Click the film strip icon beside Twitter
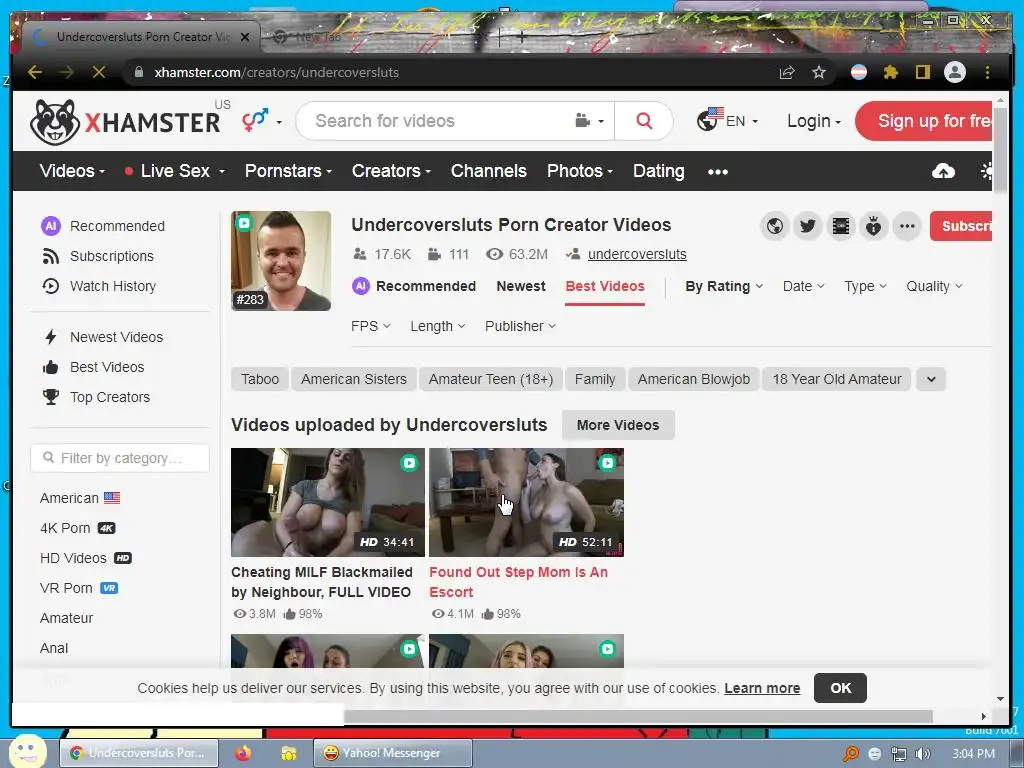The width and height of the screenshot is (1024, 768). pyautogui.click(x=841, y=227)
